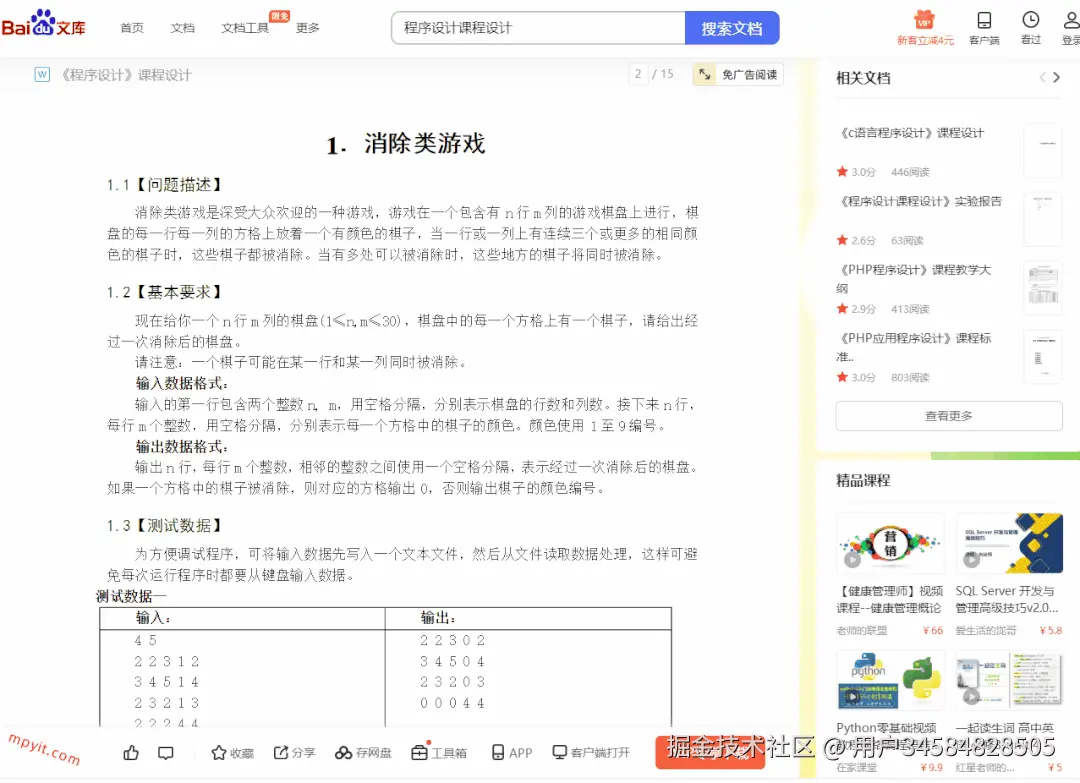The width and height of the screenshot is (1080, 783).
Task: Open the VIP 新客立减4元 offer icon
Action: tap(924, 28)
